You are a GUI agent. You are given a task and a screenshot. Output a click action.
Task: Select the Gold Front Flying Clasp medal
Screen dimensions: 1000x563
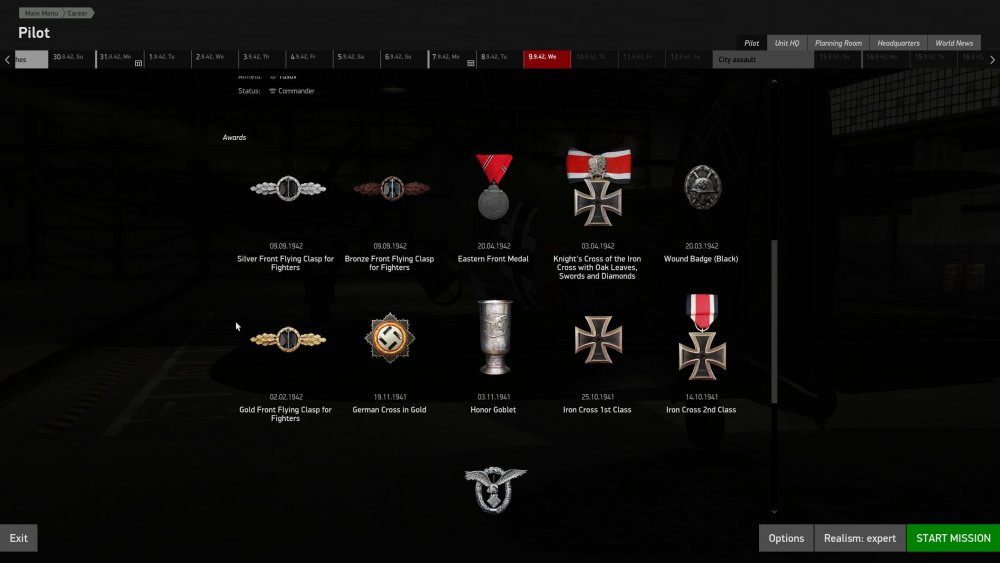pos(288,339)
